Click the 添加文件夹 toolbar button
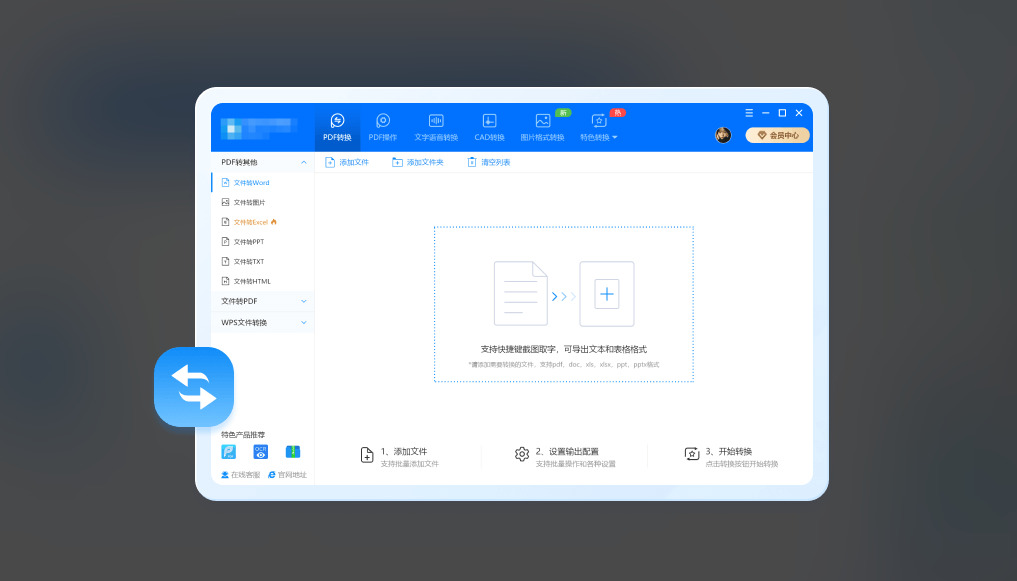The width and height of the screenshot is (1017, 581). (418, 162)
